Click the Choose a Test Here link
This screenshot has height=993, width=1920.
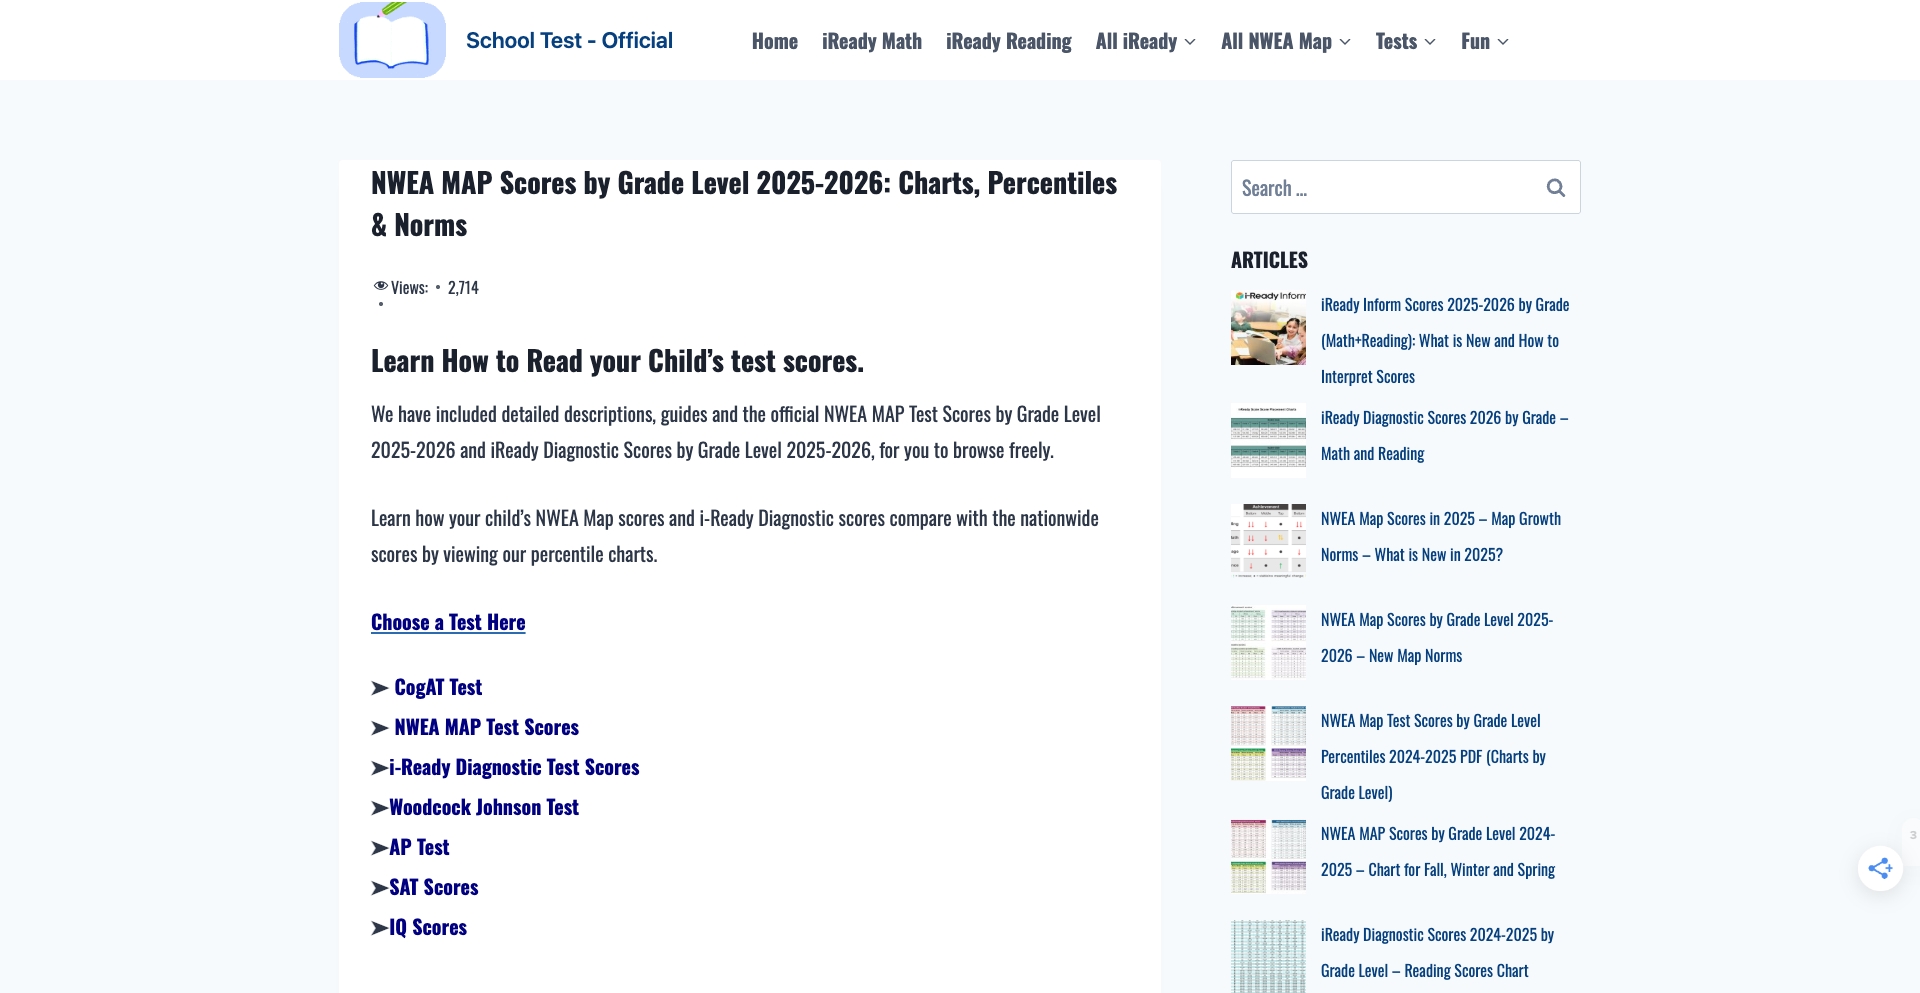[x=448, y=621]
